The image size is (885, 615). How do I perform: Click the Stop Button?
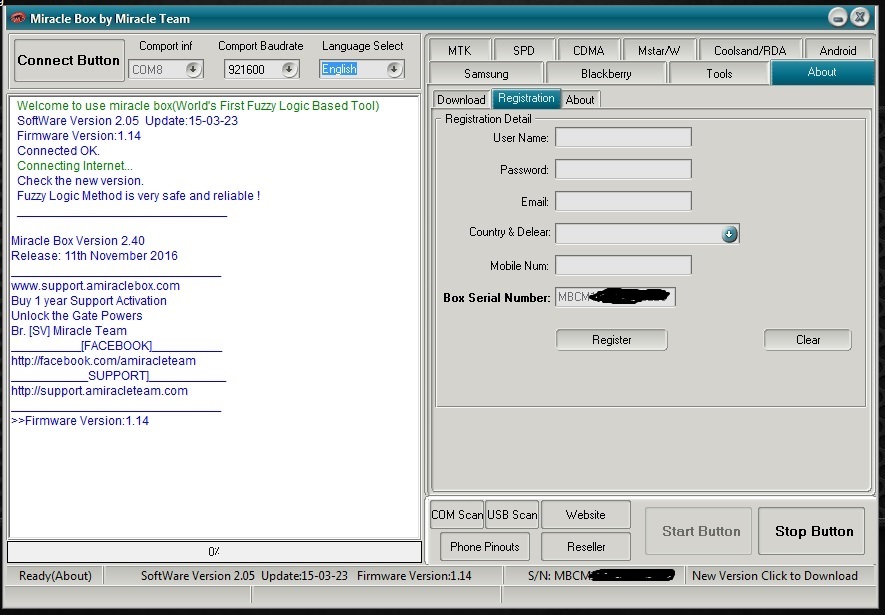pyautogui.click(x=812, y=531)
